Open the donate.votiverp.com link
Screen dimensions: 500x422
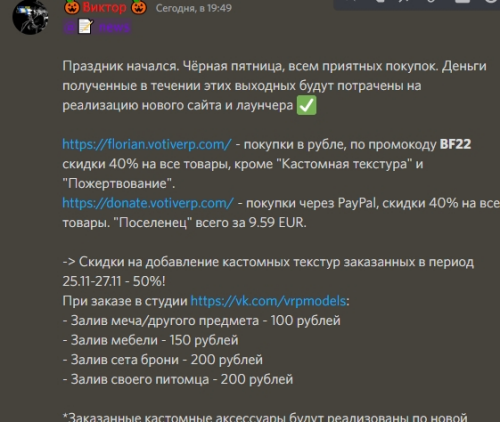click(148, 203)
